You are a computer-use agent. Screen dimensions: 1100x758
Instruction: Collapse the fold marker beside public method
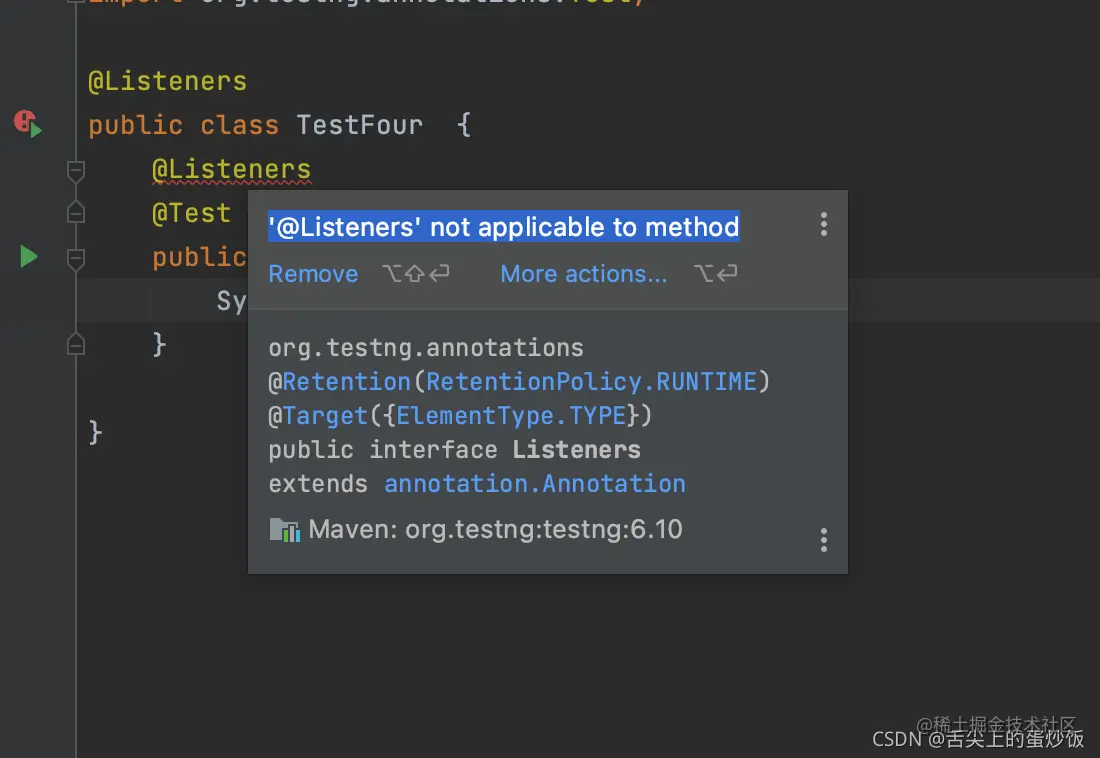pyautogui.click(x=76, y=259)
